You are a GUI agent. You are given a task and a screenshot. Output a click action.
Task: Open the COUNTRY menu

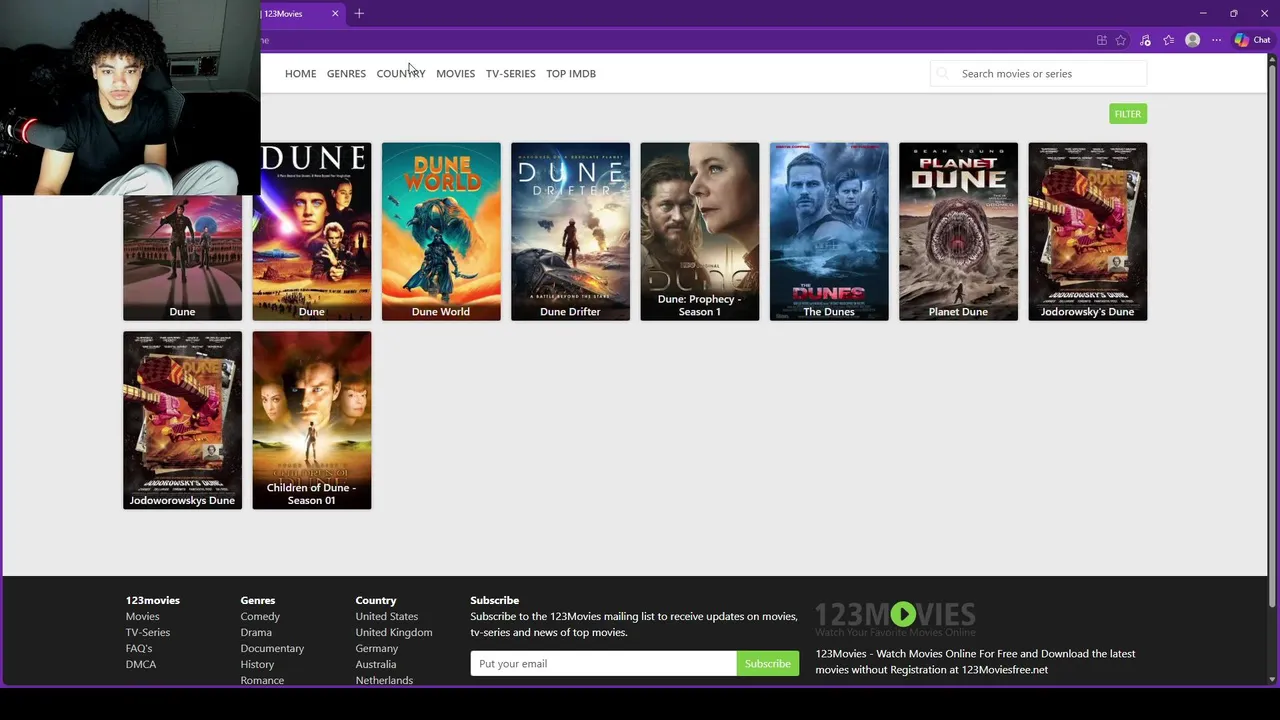click(x=400, y=73)
